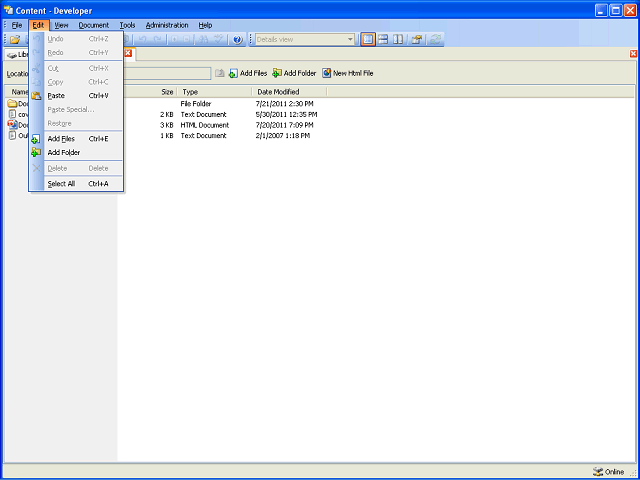Click the app icon in the title bar

[x=8, y=10]
